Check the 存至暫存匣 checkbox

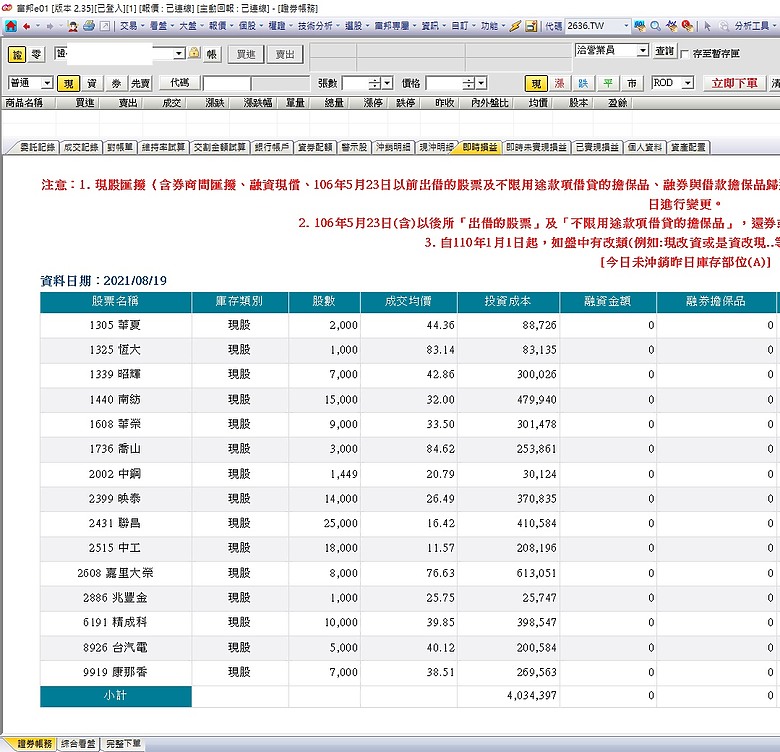[x=685, y=54]
